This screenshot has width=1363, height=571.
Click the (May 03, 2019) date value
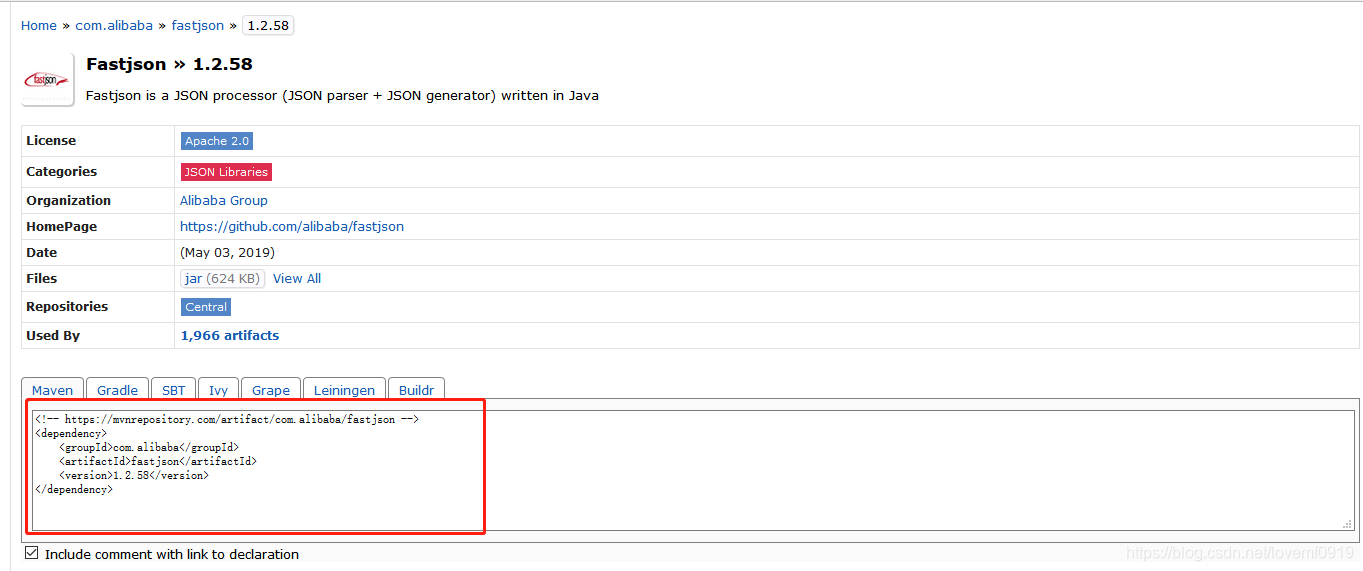227,252
